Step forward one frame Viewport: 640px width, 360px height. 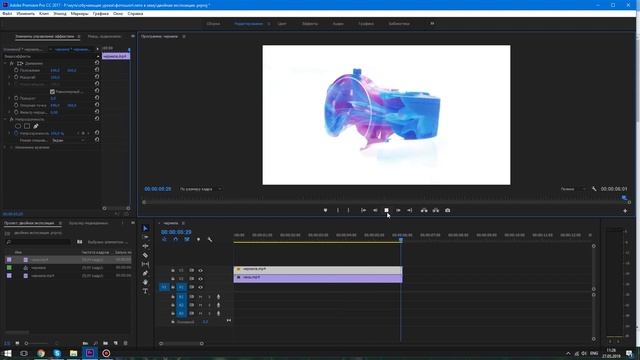click(x=398, y=210)
